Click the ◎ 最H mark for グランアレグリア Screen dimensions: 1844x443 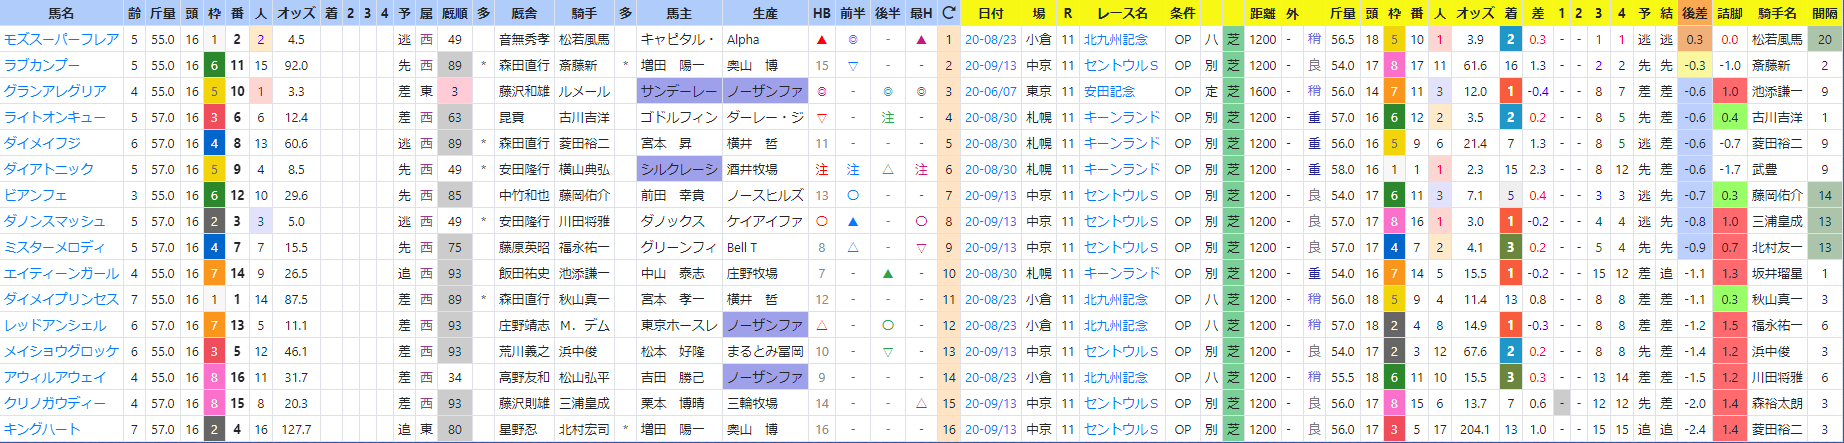(x=921, y=92)
